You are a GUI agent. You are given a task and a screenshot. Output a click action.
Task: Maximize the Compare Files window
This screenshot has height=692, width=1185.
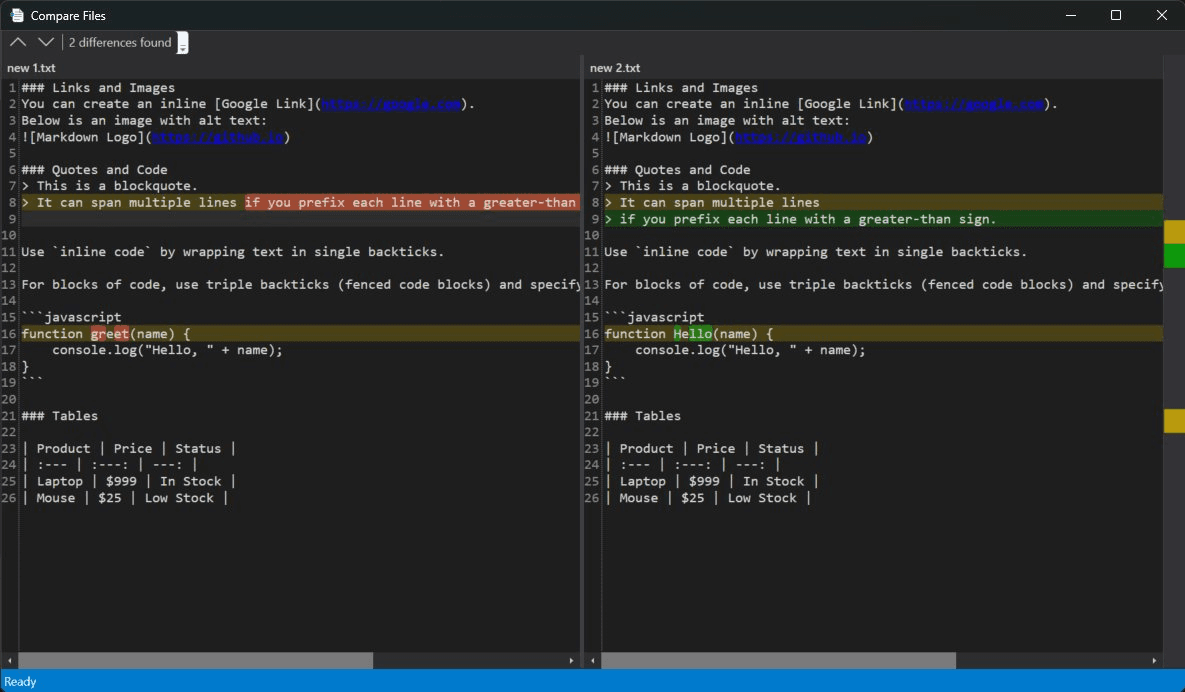(1115, 15)
